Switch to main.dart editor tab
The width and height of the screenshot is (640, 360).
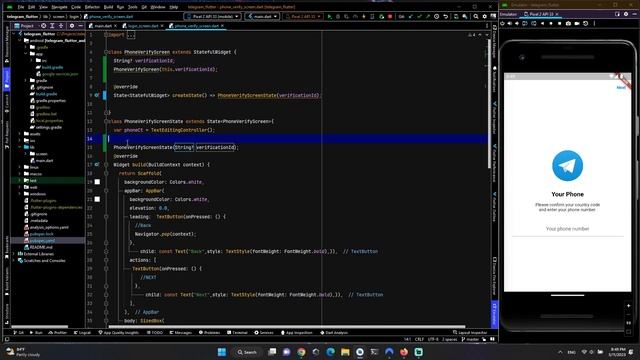103,26
